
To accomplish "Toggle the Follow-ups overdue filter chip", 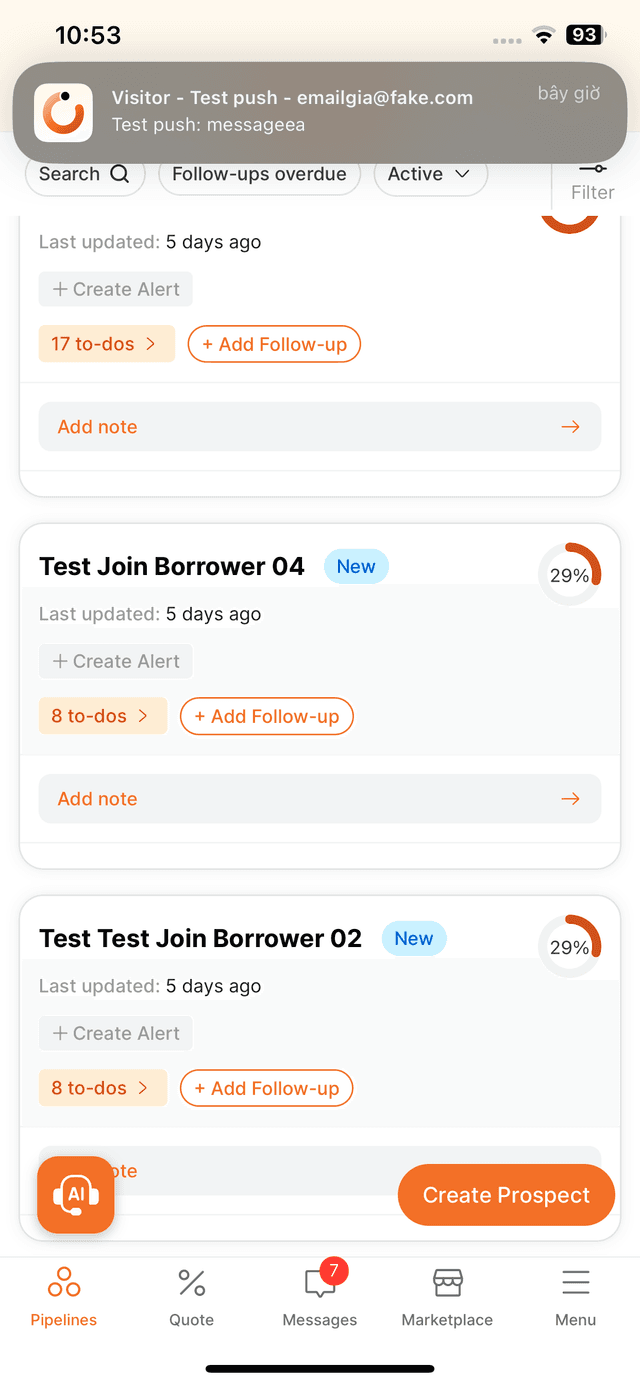I will (259, 174).
